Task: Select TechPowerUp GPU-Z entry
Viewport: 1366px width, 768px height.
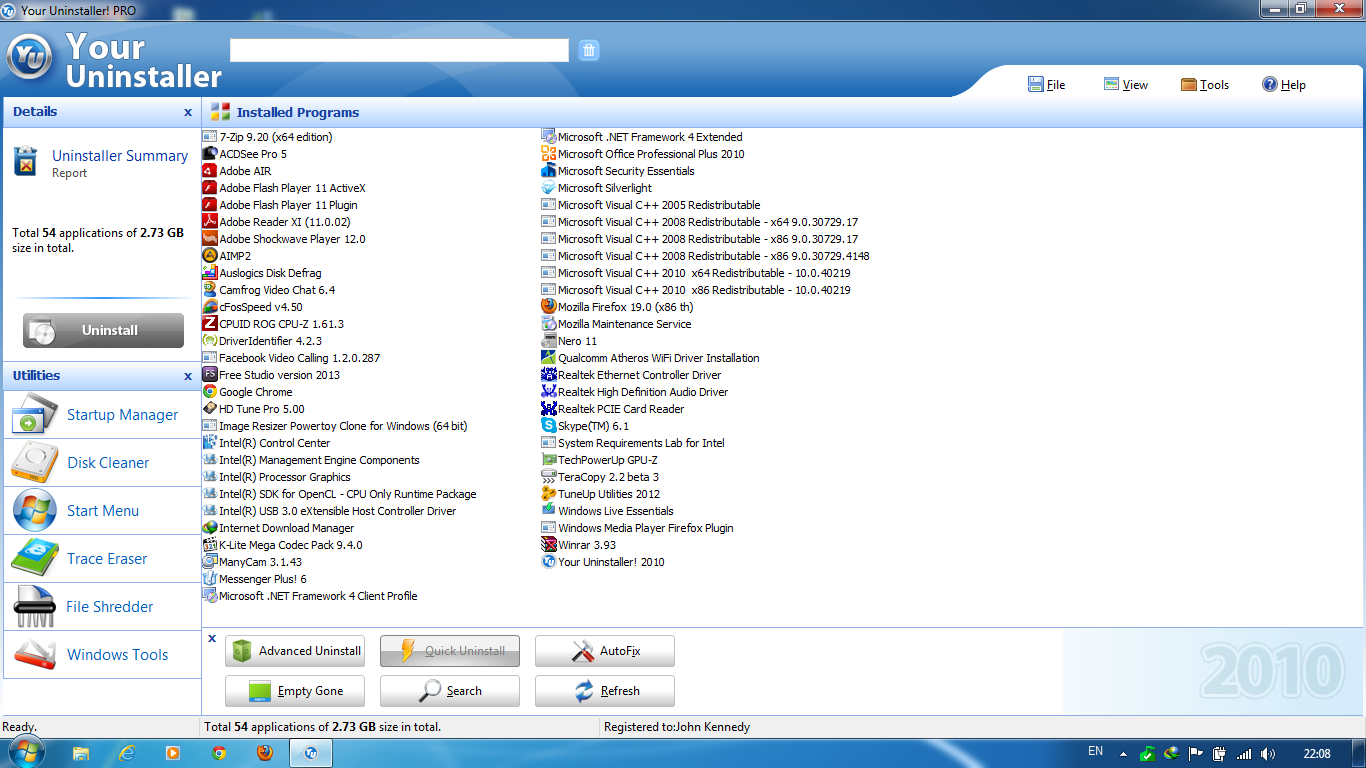Action: click(599, 460)
